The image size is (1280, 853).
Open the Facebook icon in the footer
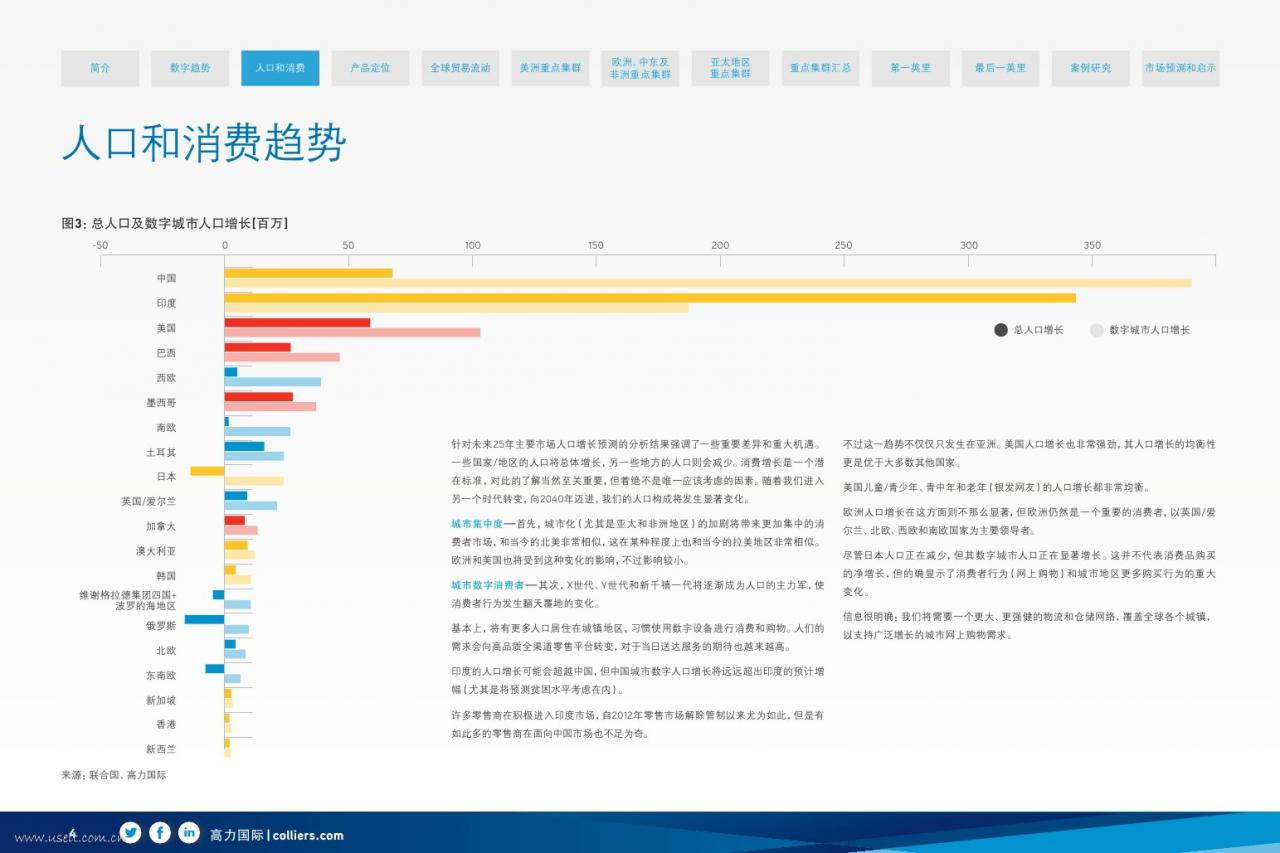point(160,832)
